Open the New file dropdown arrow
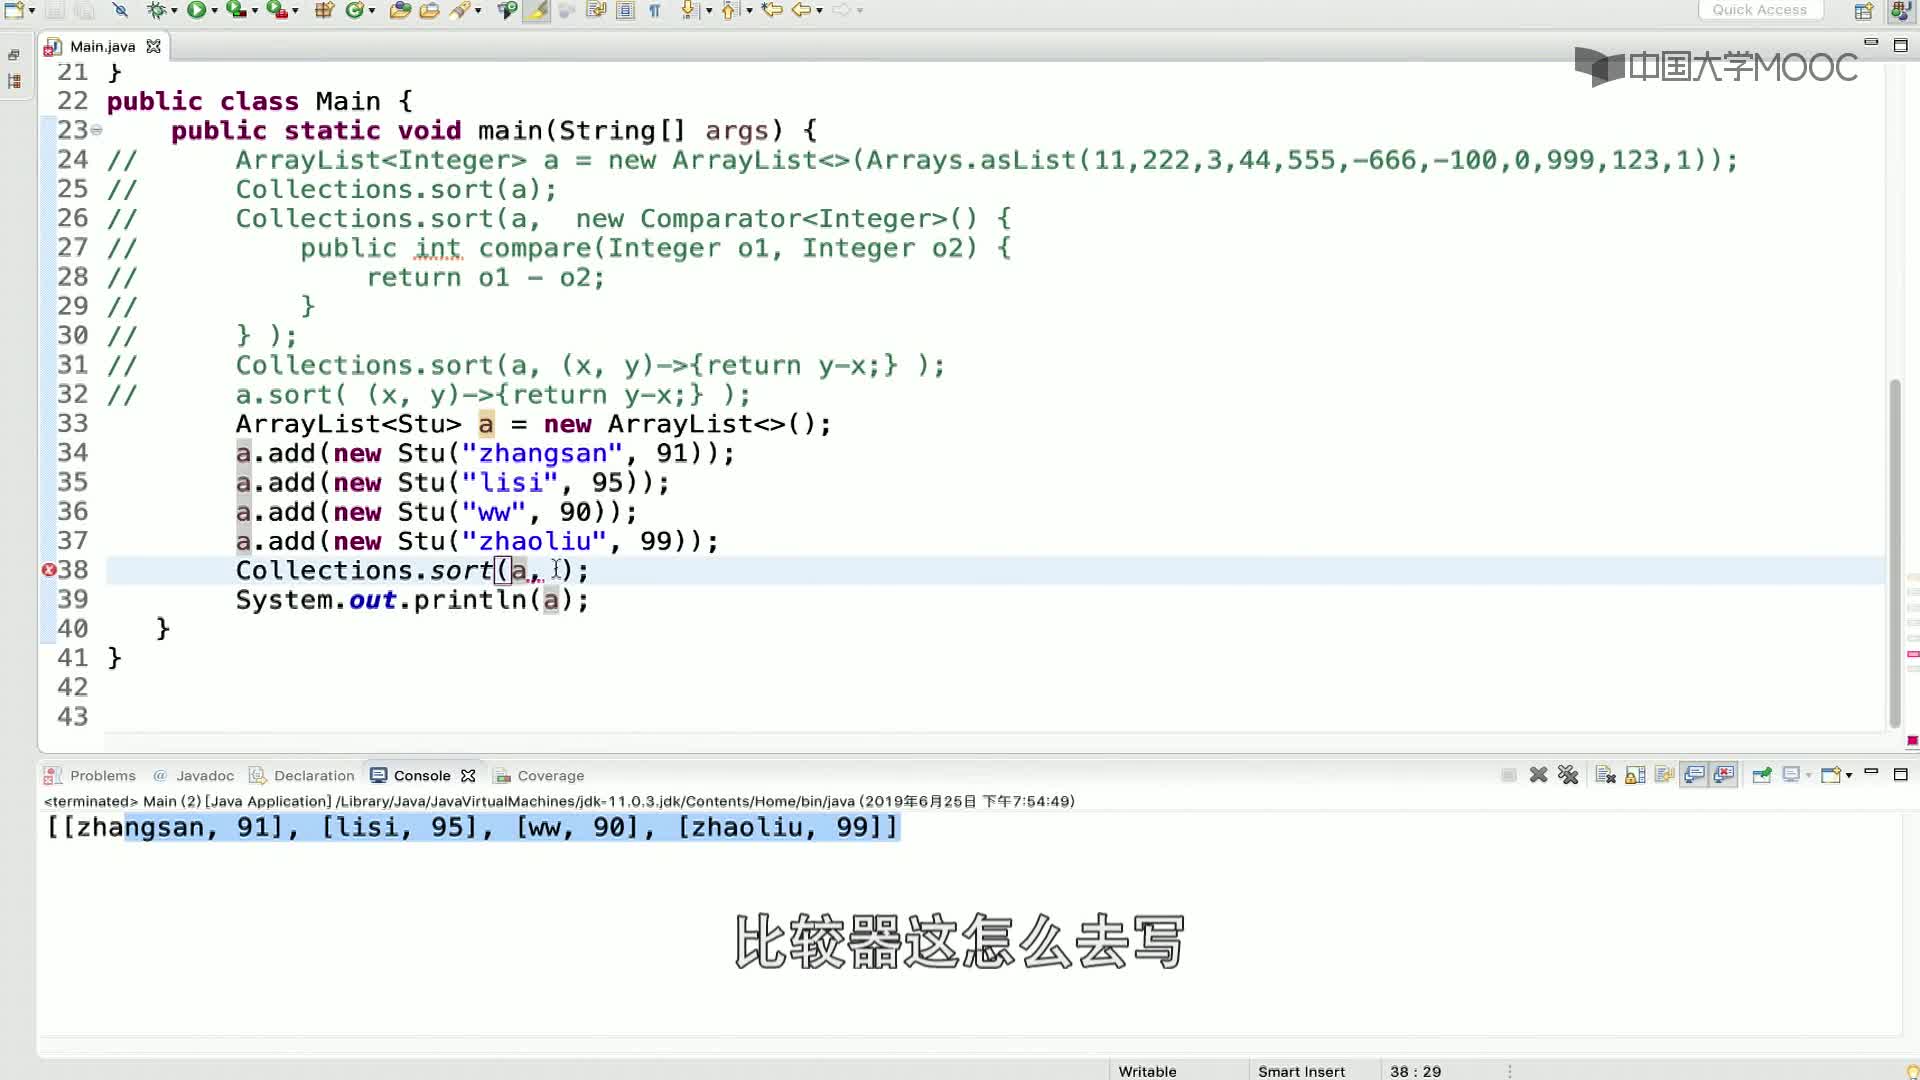Image resolution: width=1920 pixels, height=1080 pixels. tap(32, 11)
